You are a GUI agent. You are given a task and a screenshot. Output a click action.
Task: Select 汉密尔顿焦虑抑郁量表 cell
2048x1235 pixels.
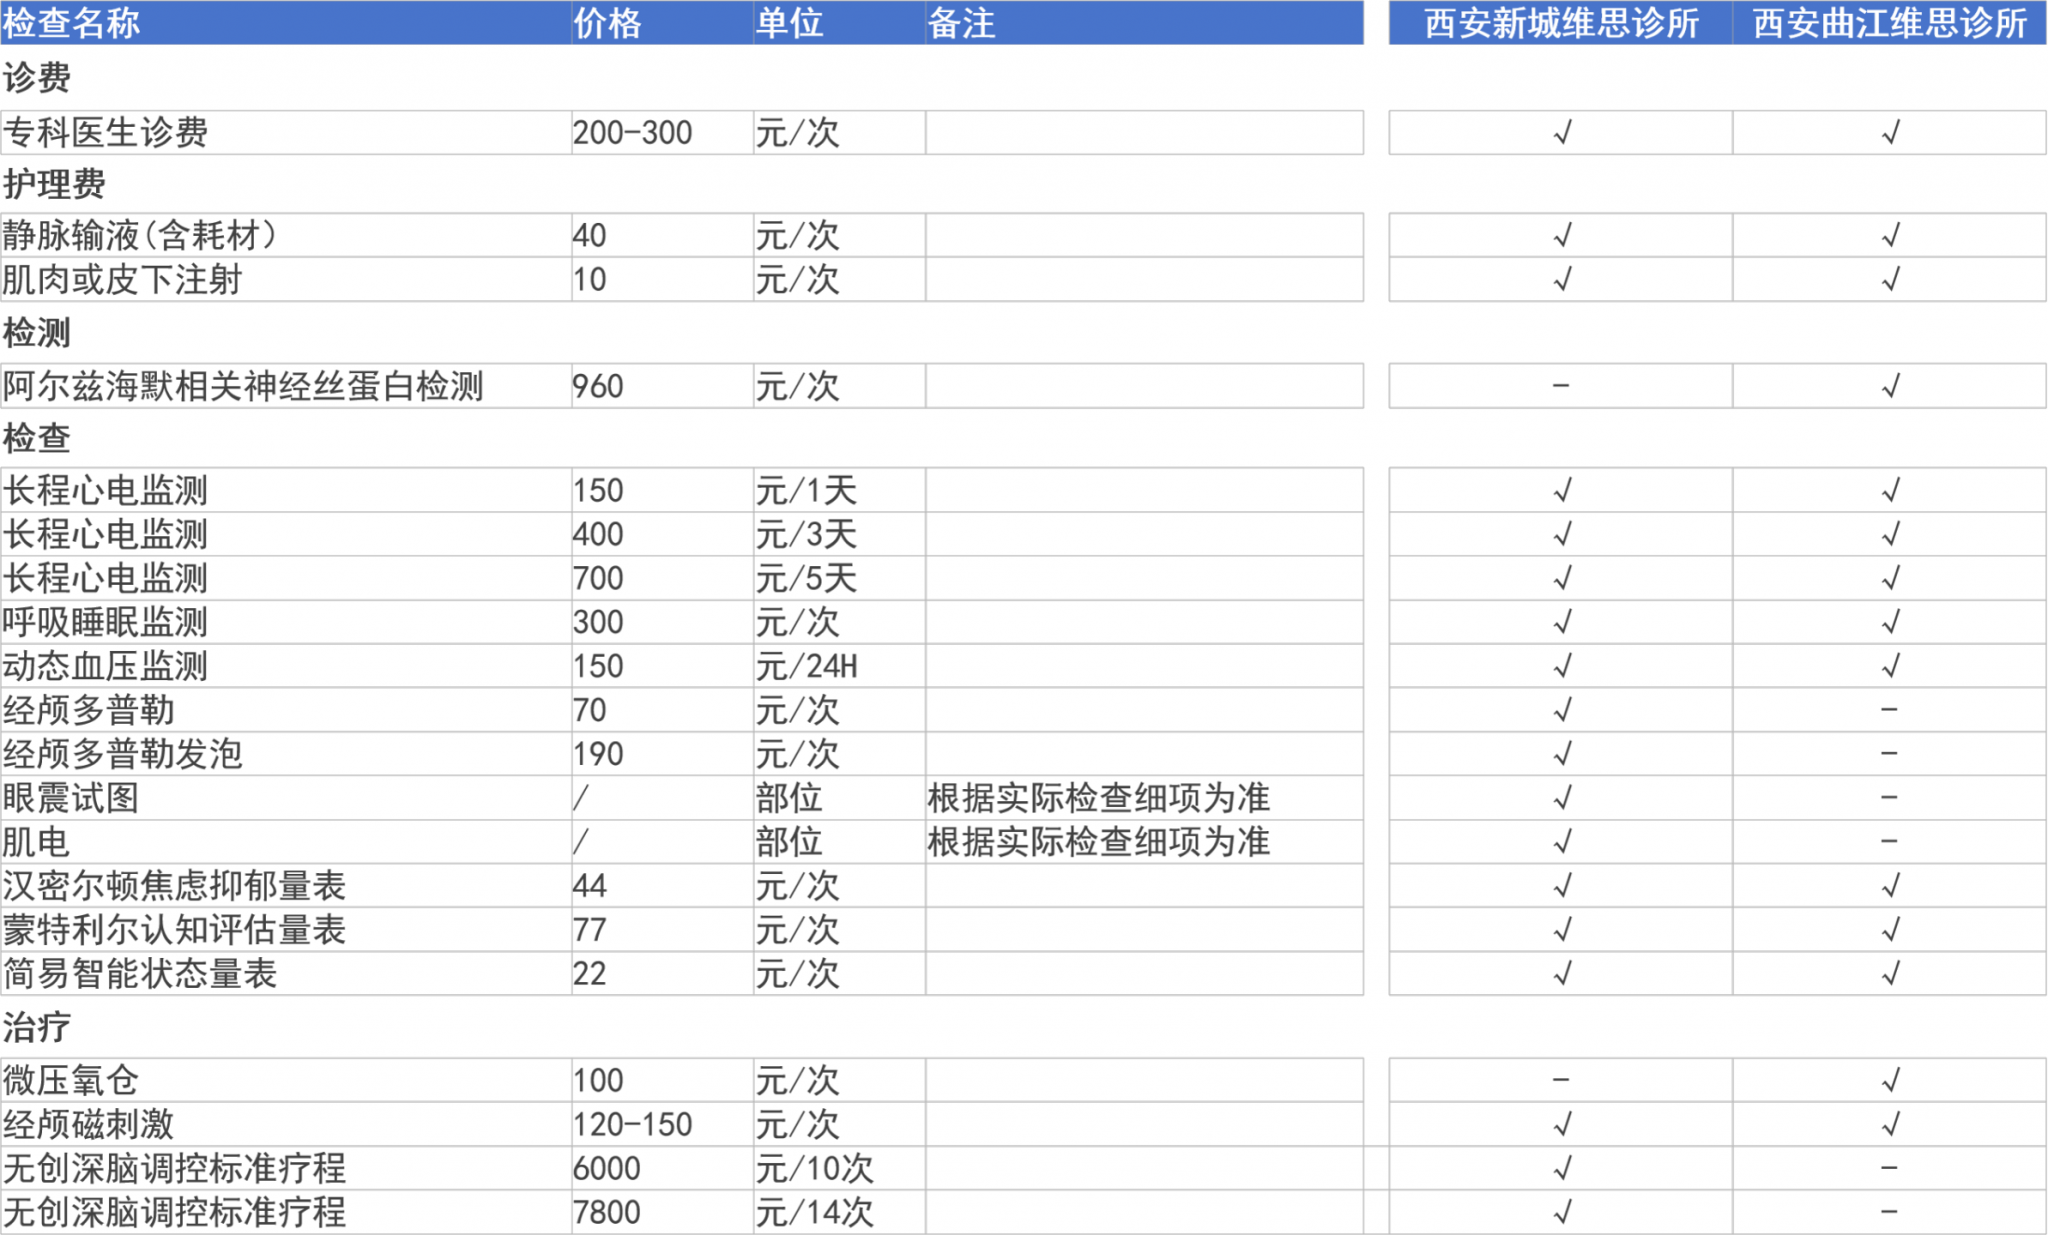click(286, 886)
